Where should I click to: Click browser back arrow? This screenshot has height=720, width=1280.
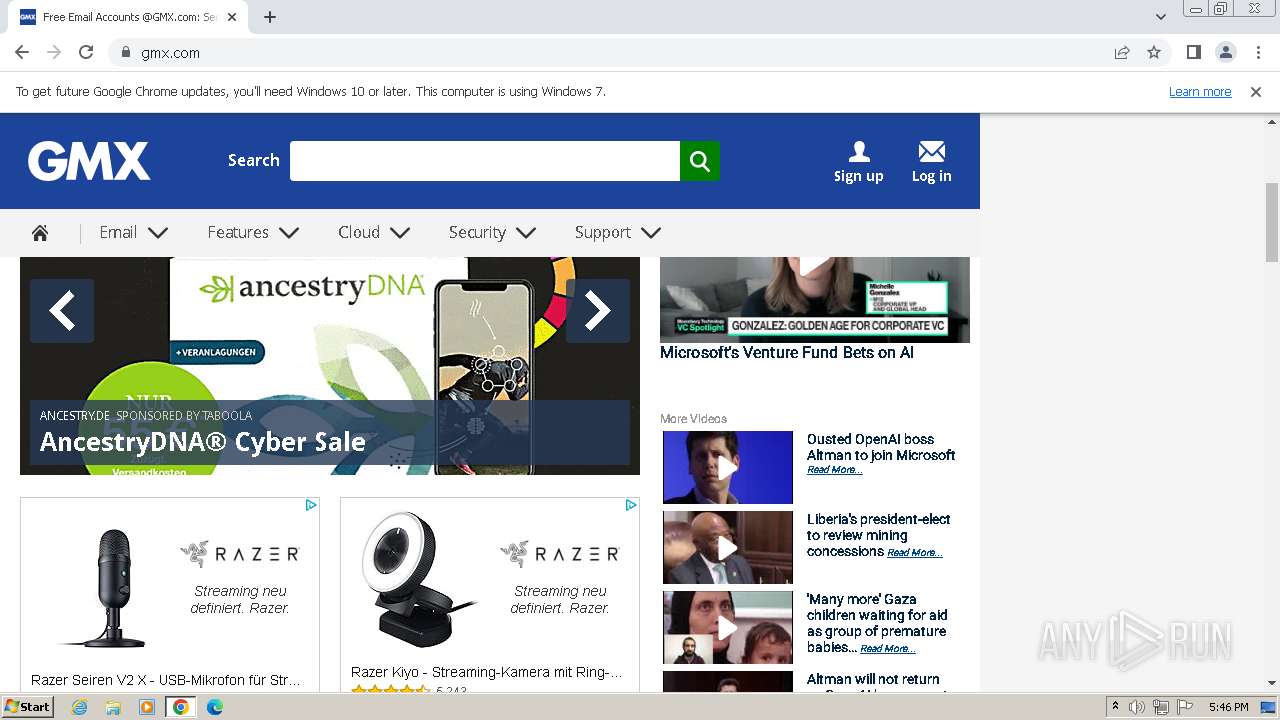(x=22, y=52)
